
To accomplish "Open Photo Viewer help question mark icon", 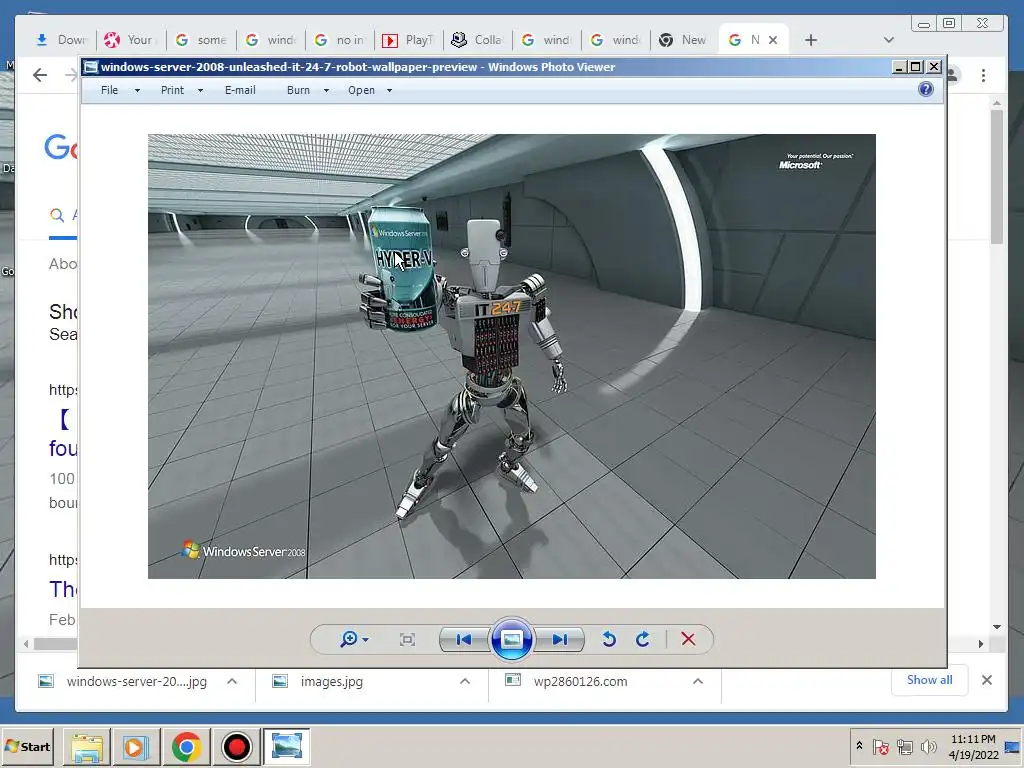I will point(925,89).
